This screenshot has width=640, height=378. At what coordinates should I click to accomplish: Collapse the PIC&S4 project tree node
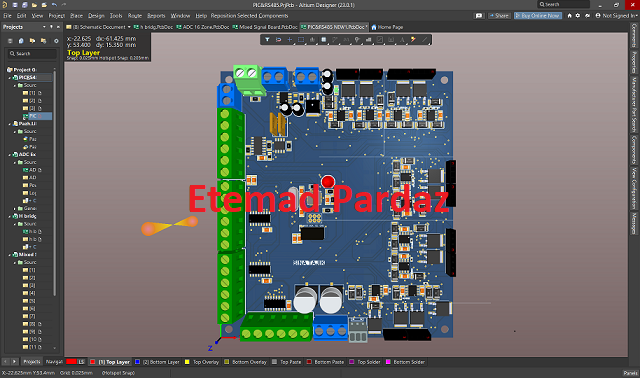[x=10, y=78]
